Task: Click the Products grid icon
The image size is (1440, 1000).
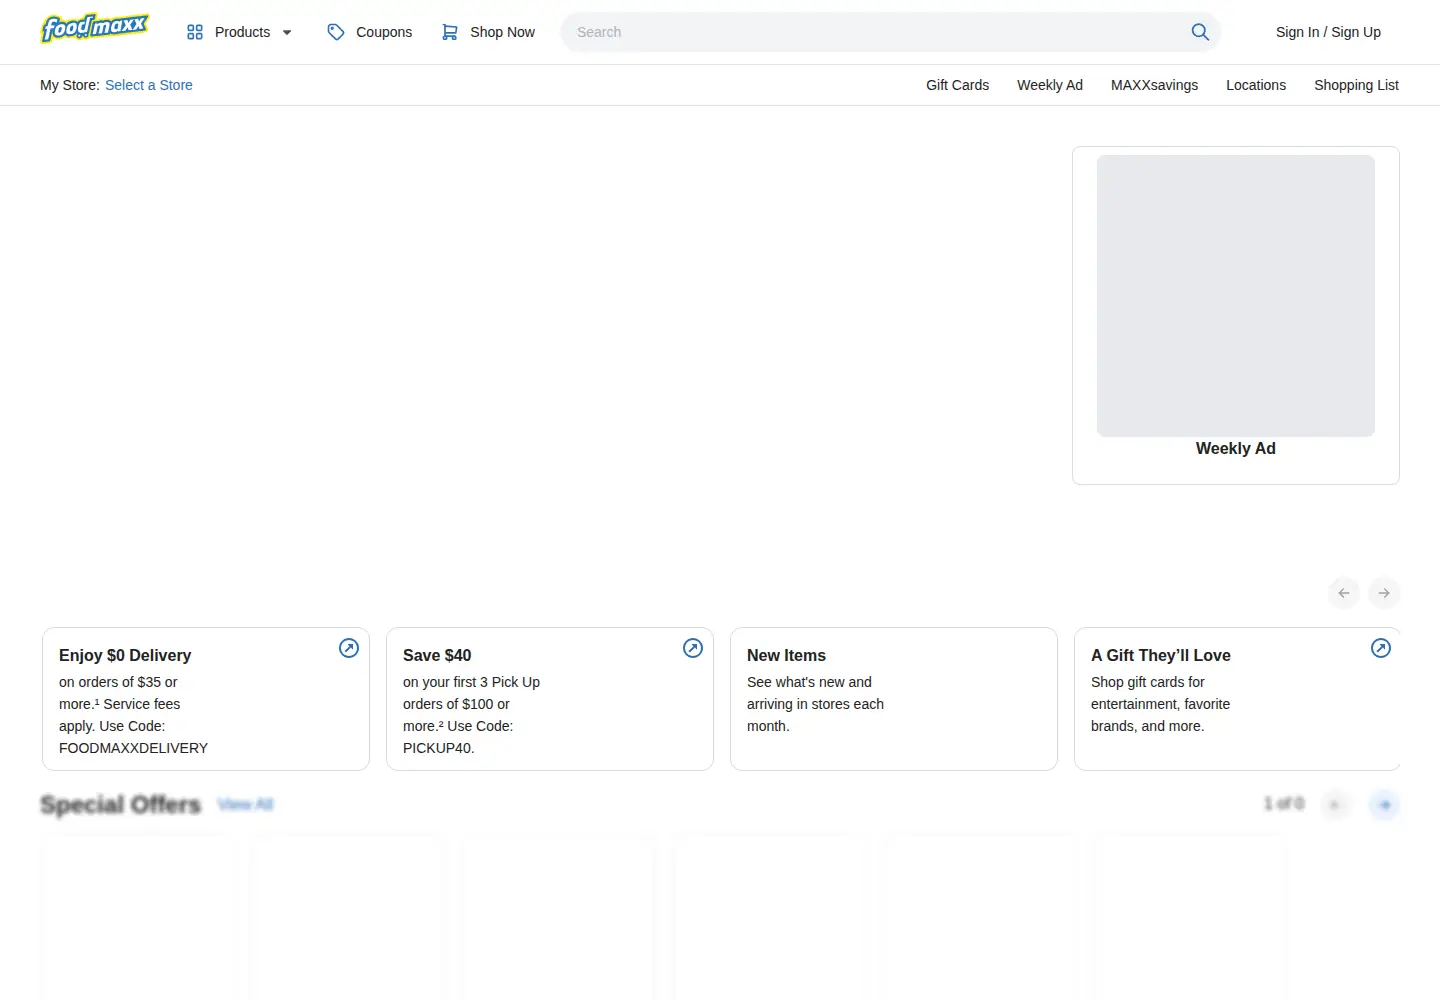Action: (x=195, y=32)
